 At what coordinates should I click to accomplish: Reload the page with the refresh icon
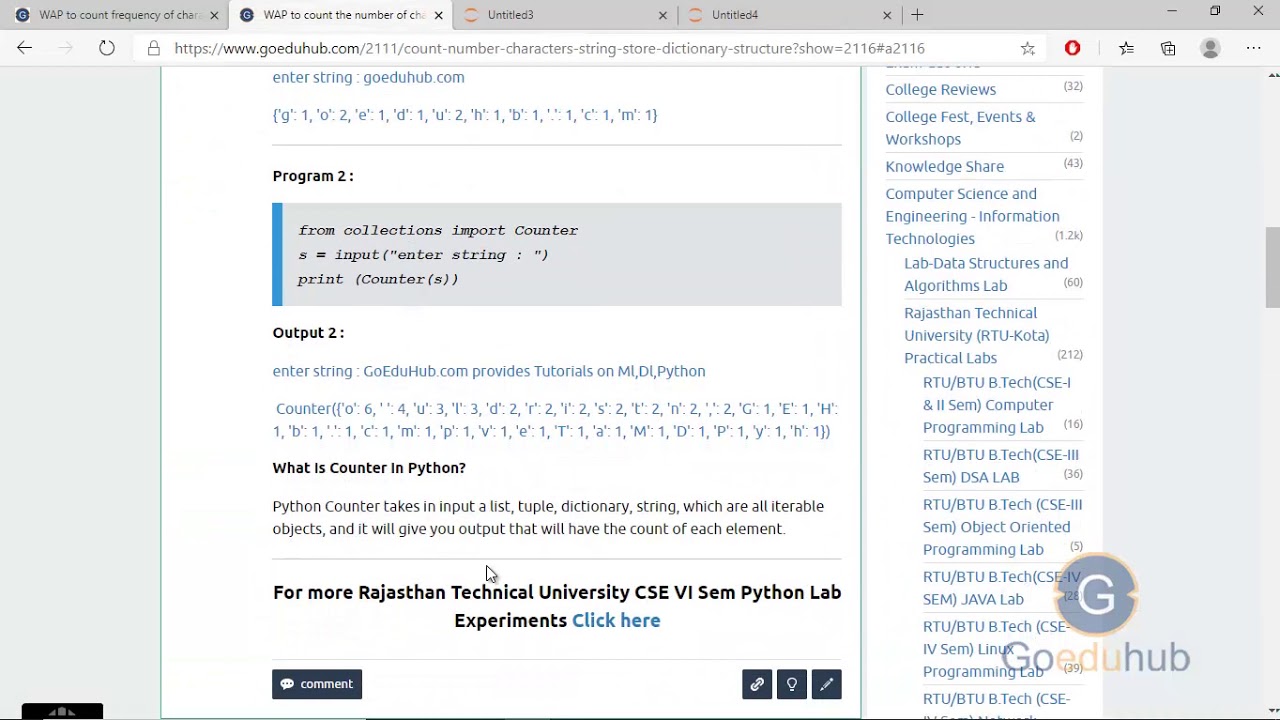point(106,48)
